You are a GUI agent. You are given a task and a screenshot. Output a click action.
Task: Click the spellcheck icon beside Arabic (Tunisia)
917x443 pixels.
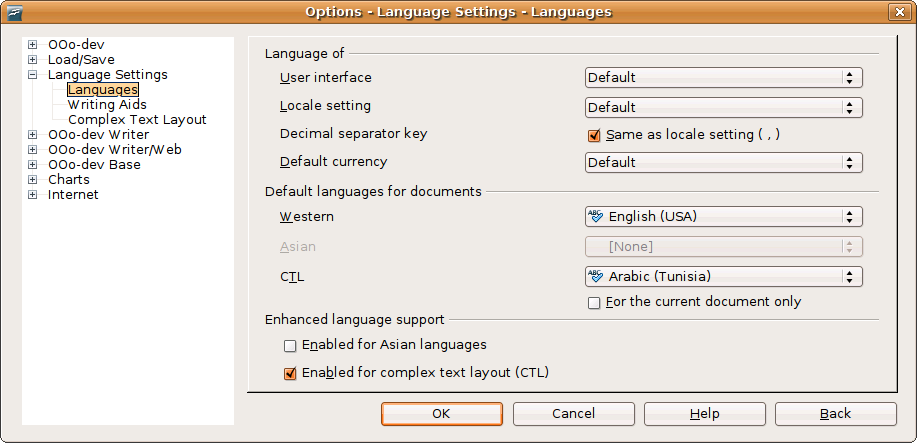[x=596, y=276]
